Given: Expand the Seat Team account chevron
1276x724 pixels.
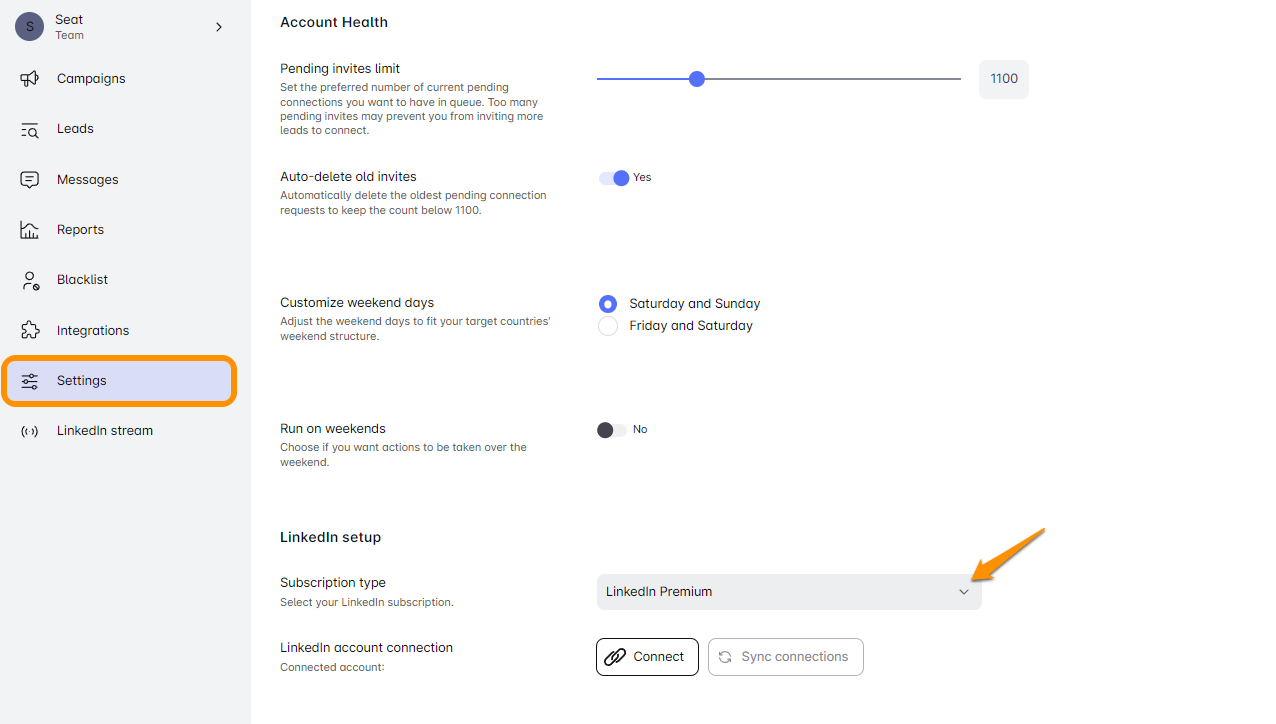Looking at the screenshot, I should click(x=219, y=27).
